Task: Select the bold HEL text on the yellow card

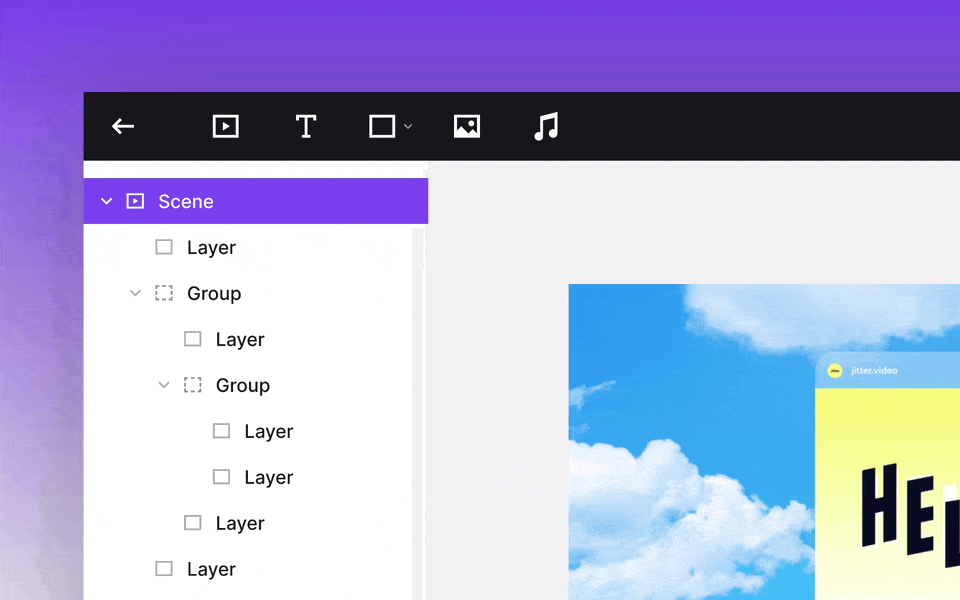Action: click(910, 514)
